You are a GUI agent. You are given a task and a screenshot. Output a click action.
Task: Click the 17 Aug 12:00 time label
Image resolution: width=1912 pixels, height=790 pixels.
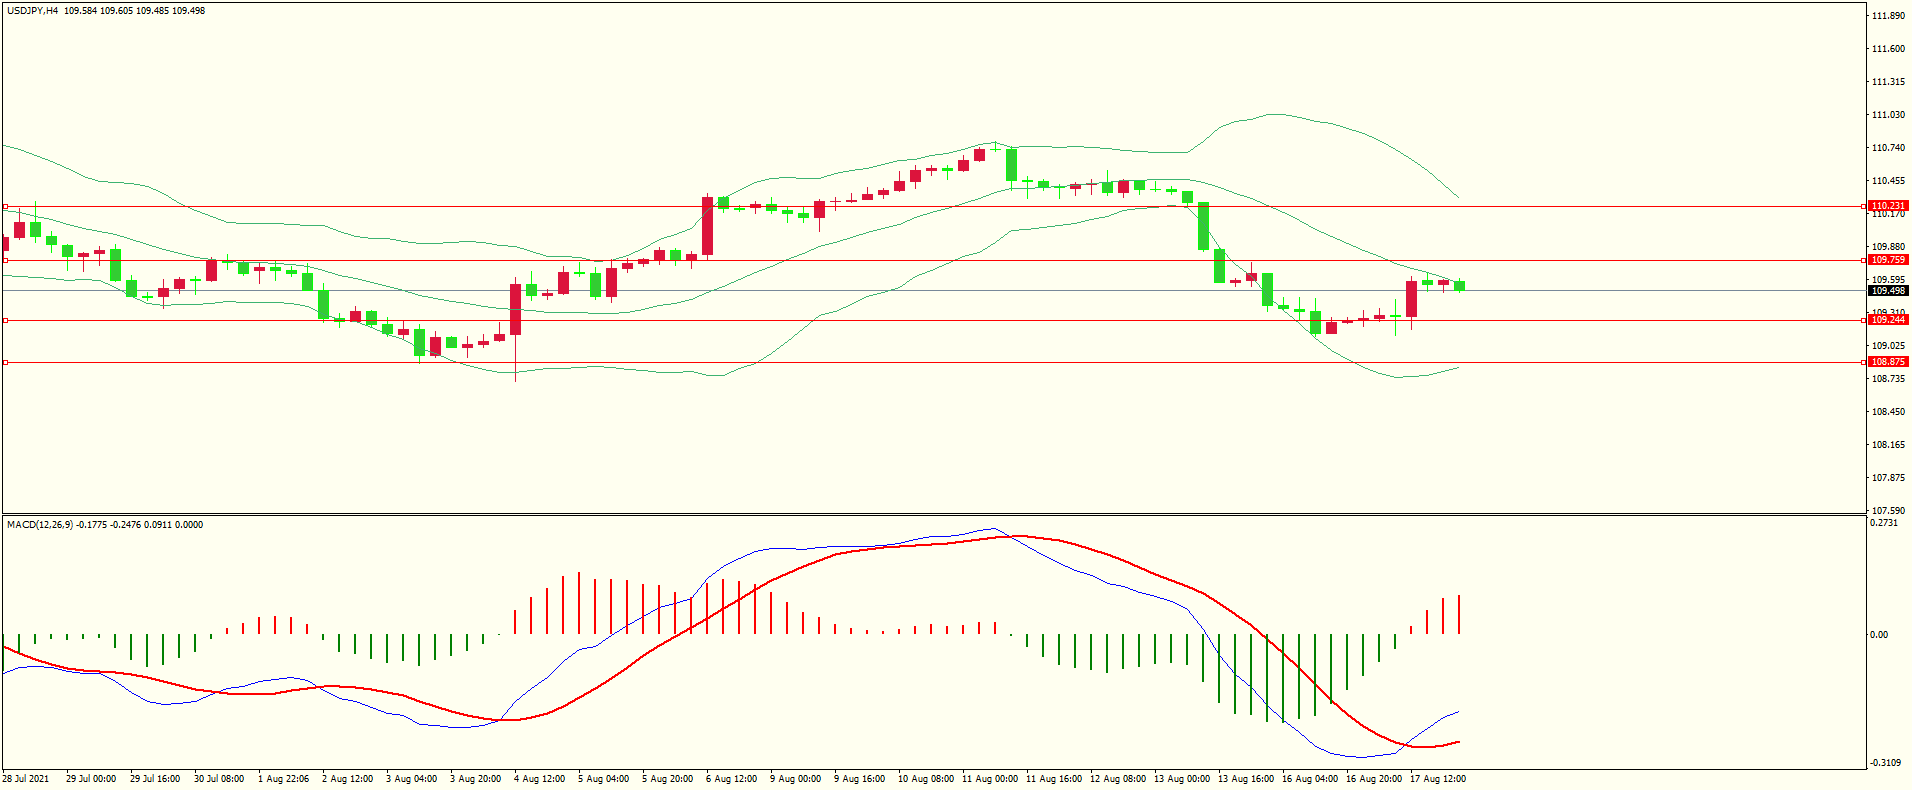[1438, 779]
